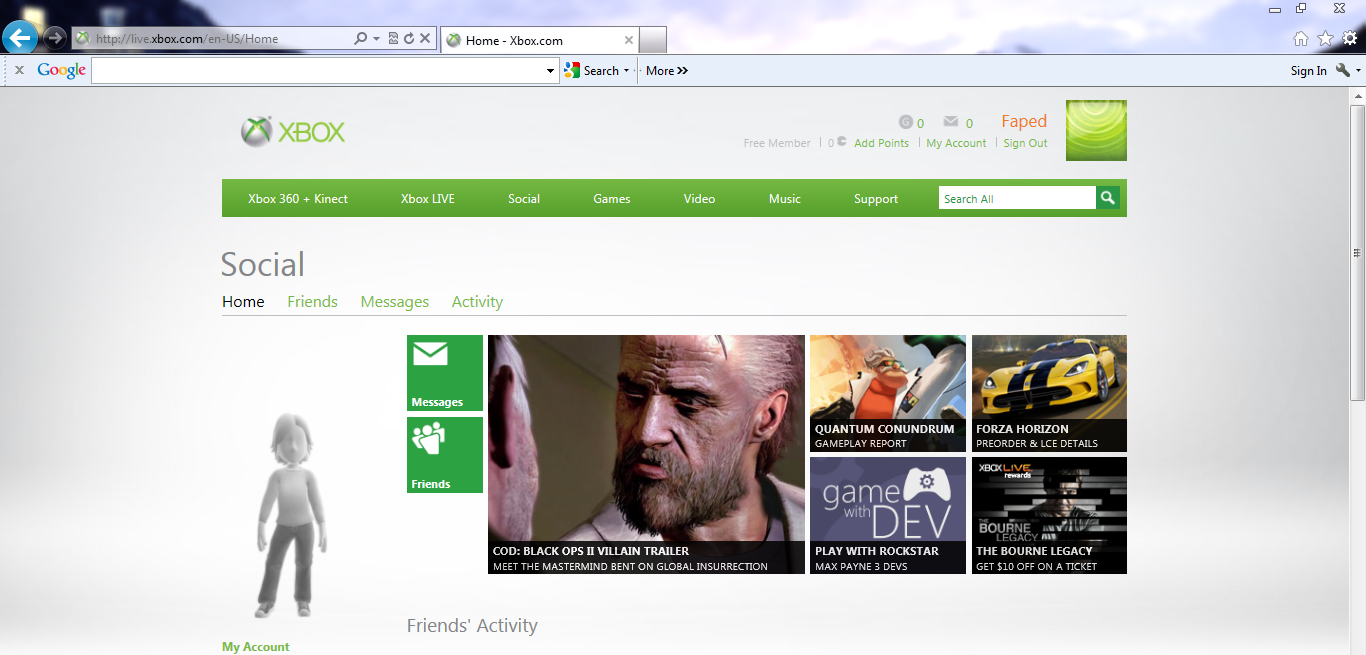Image resolution: width=1366 pixels, height=655 pixels.
Task: Click the Friends' Activity heading
Action: 472,626
